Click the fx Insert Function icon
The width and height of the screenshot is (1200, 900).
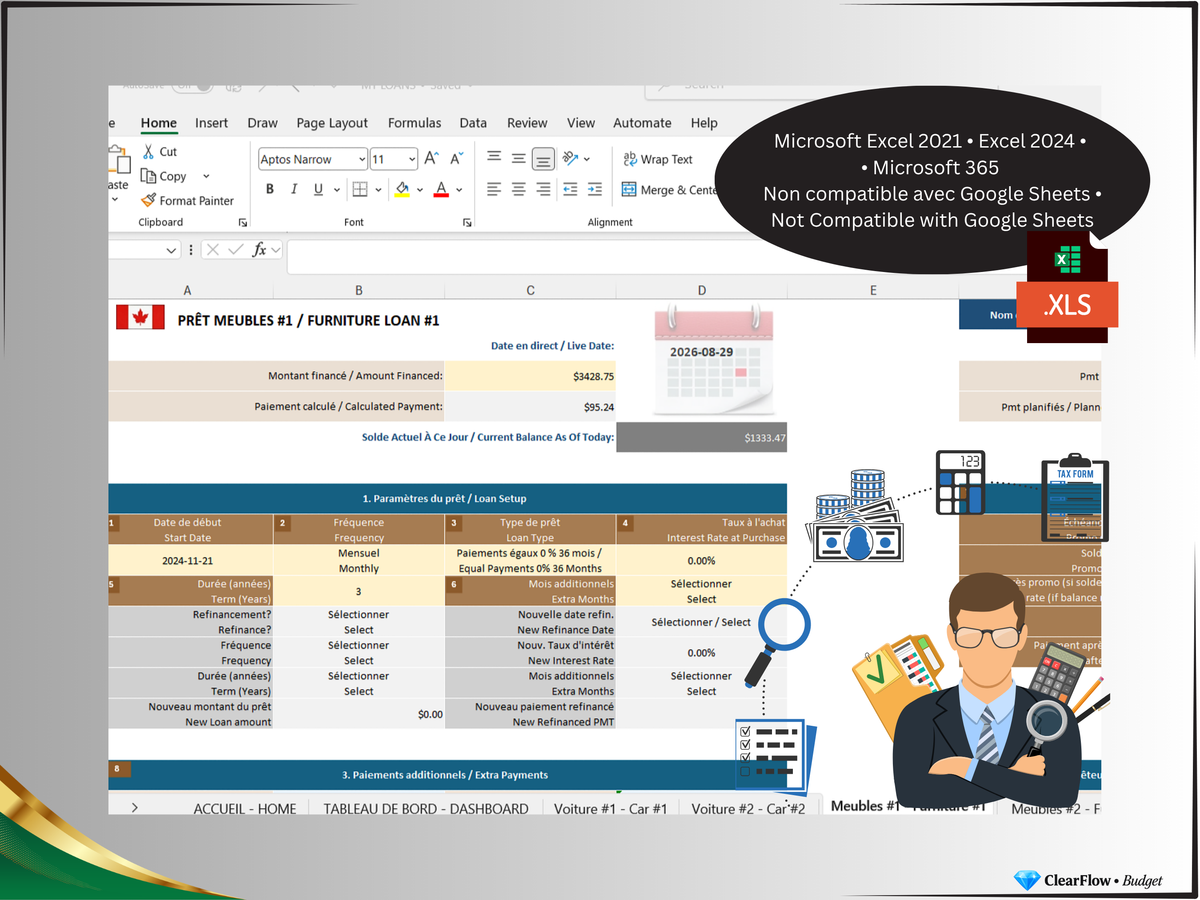tap(259, 250)
